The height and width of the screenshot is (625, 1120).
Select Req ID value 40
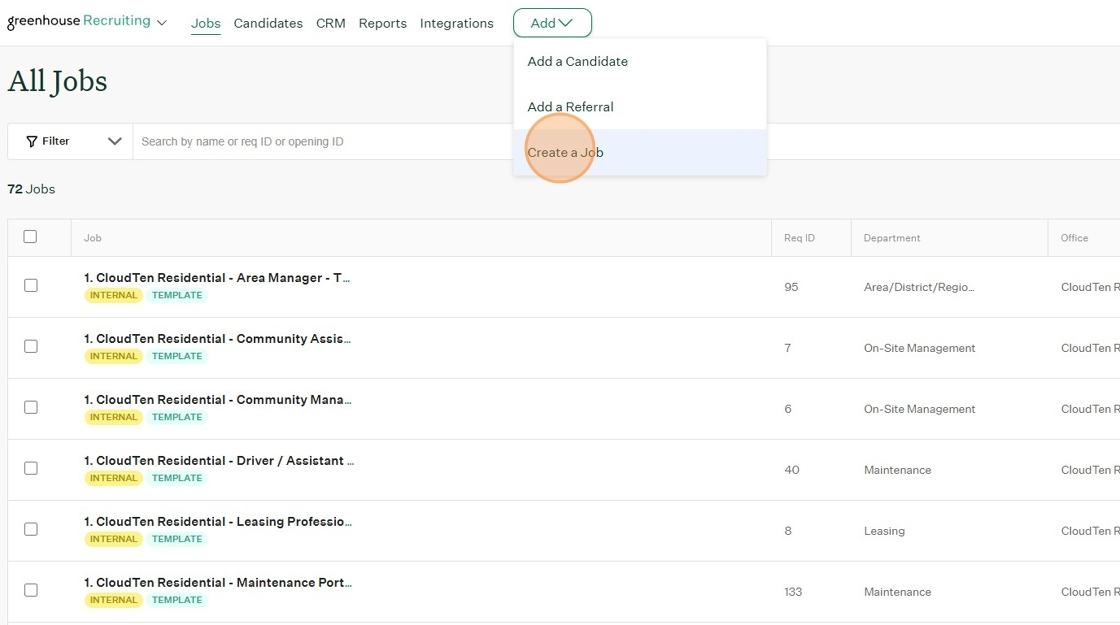point(791,470)
